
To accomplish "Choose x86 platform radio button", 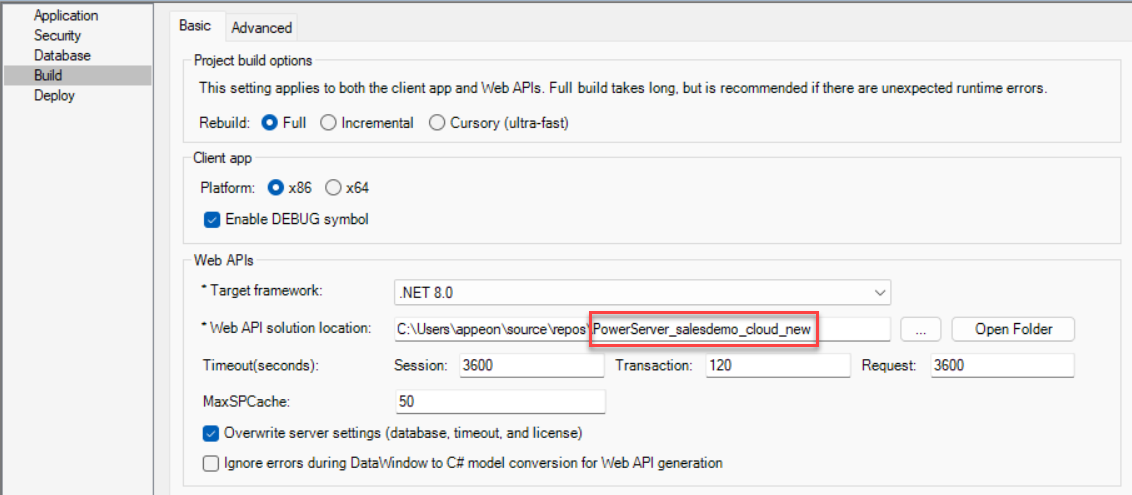I will 275,188.
